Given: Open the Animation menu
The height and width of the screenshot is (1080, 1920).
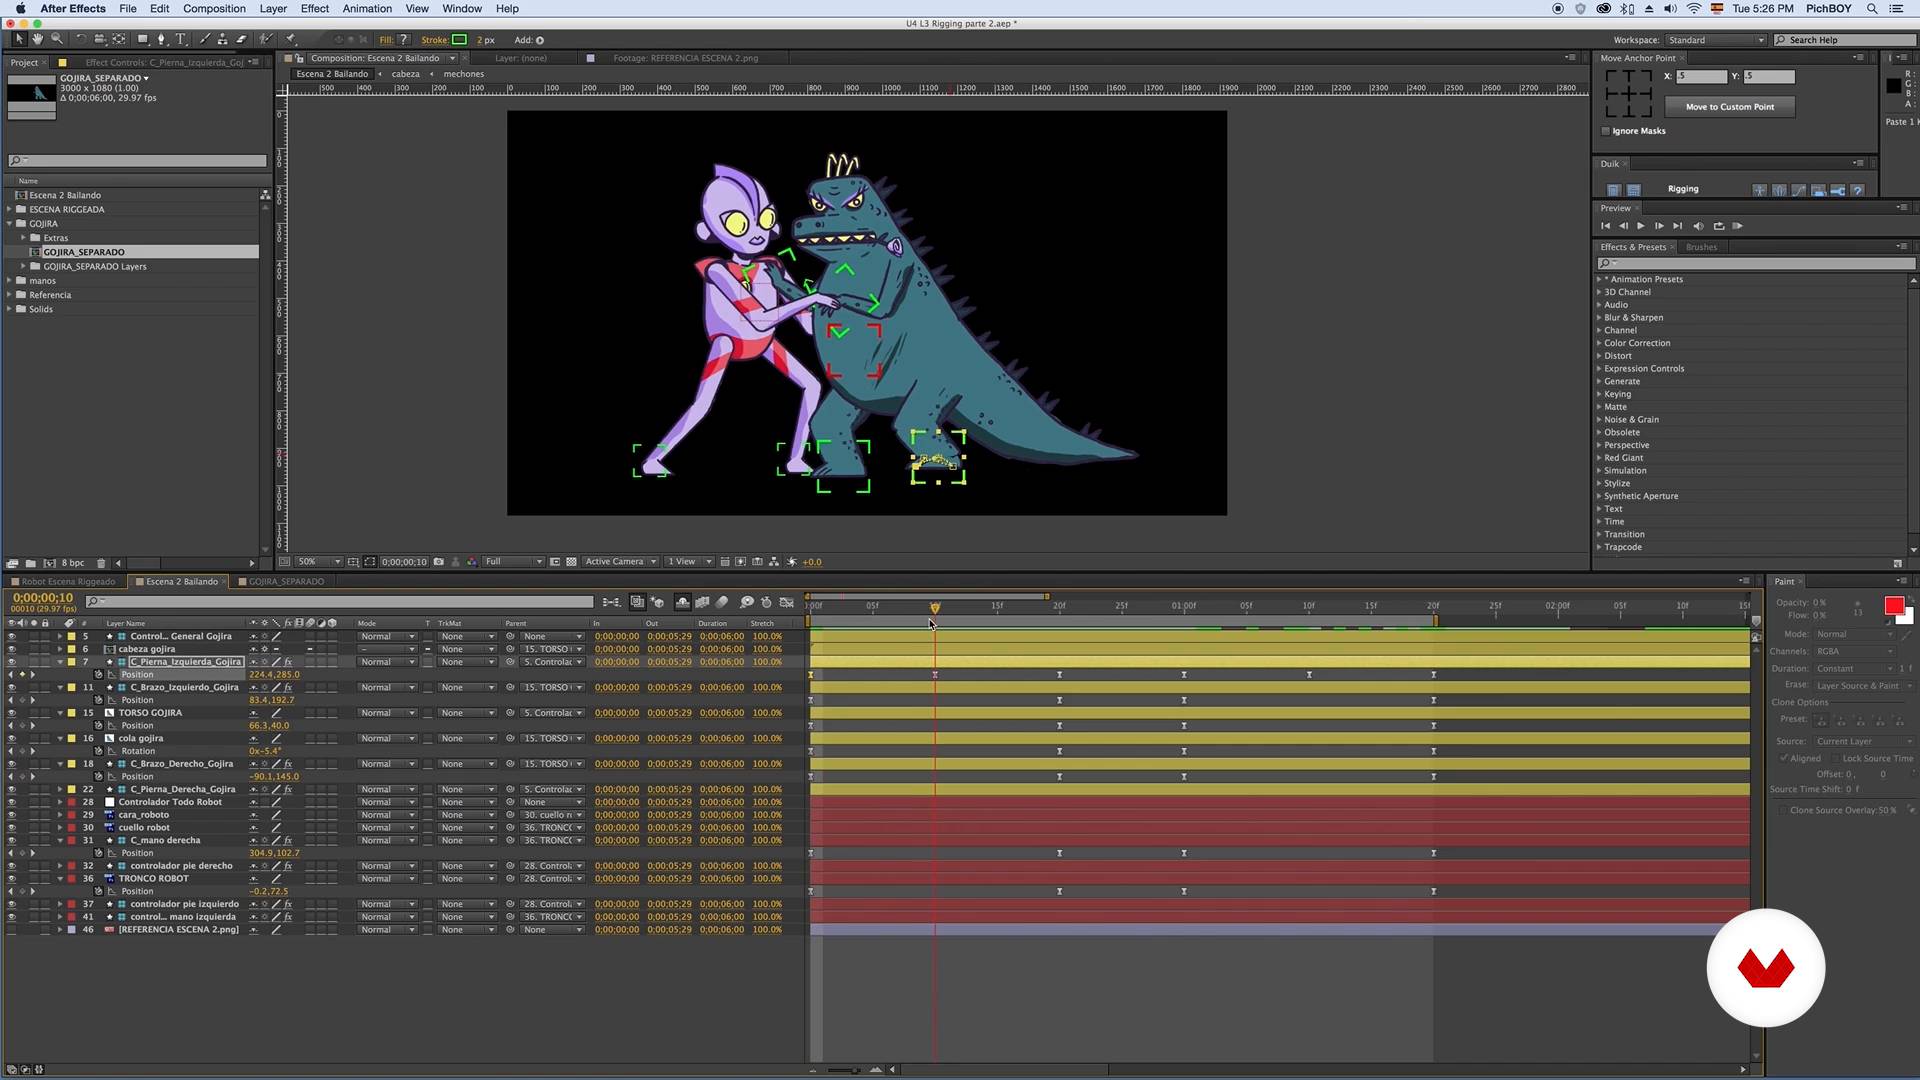Looking at the screenshot, I should pos(367,8).
